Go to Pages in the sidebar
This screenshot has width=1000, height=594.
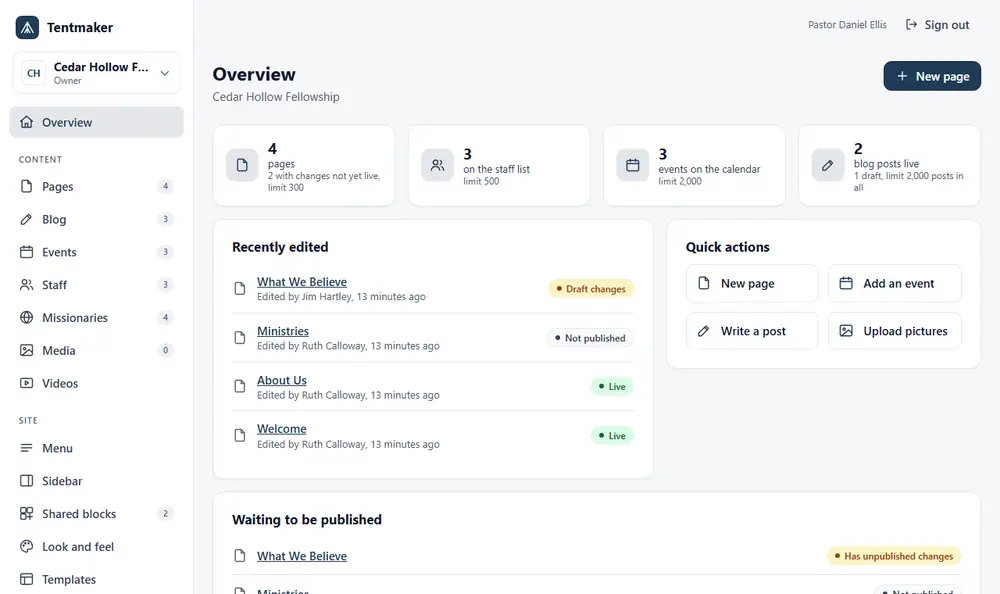point(96,186)
